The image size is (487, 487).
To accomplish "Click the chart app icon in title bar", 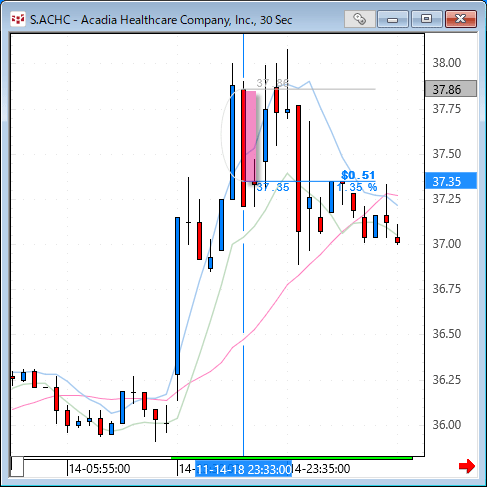I will click(18, 20).
